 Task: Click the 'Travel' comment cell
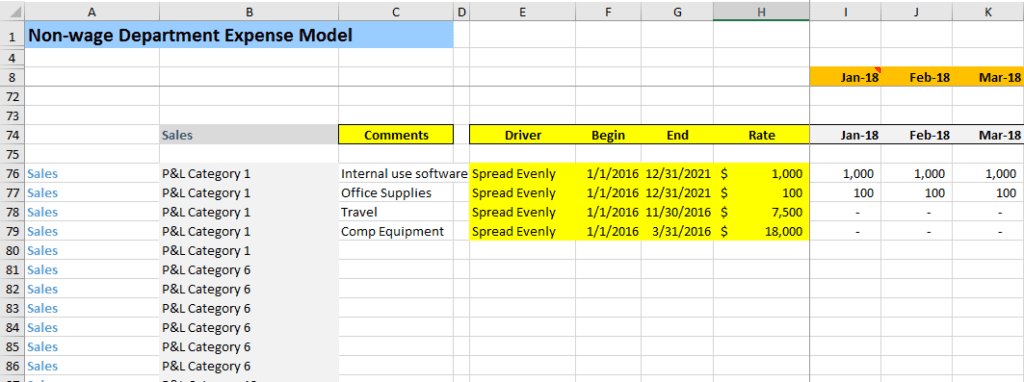click(x=396, y=212)
